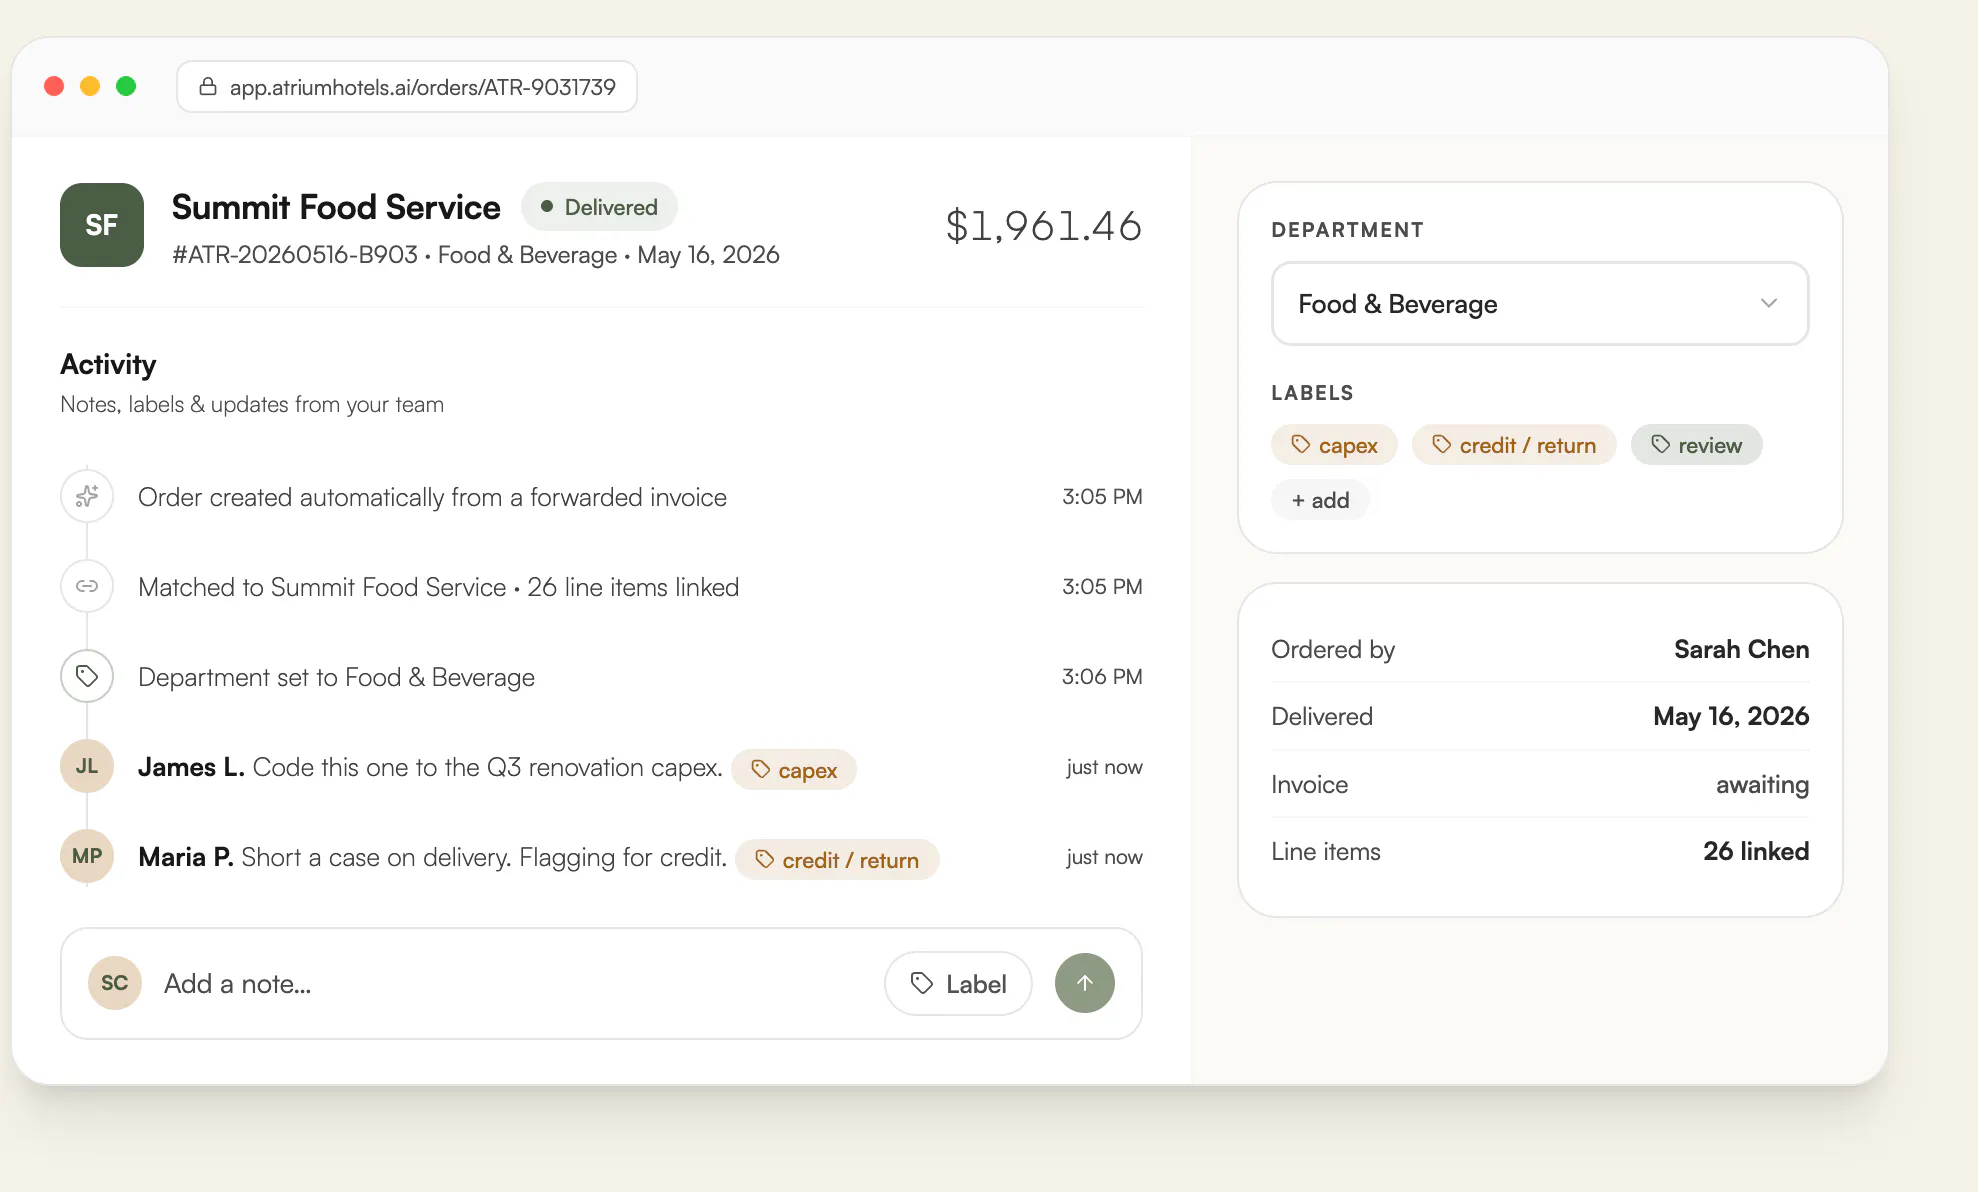Select the credit / return label in Labels panel
1978x1192 pixels.
[x=1514, y=445]
